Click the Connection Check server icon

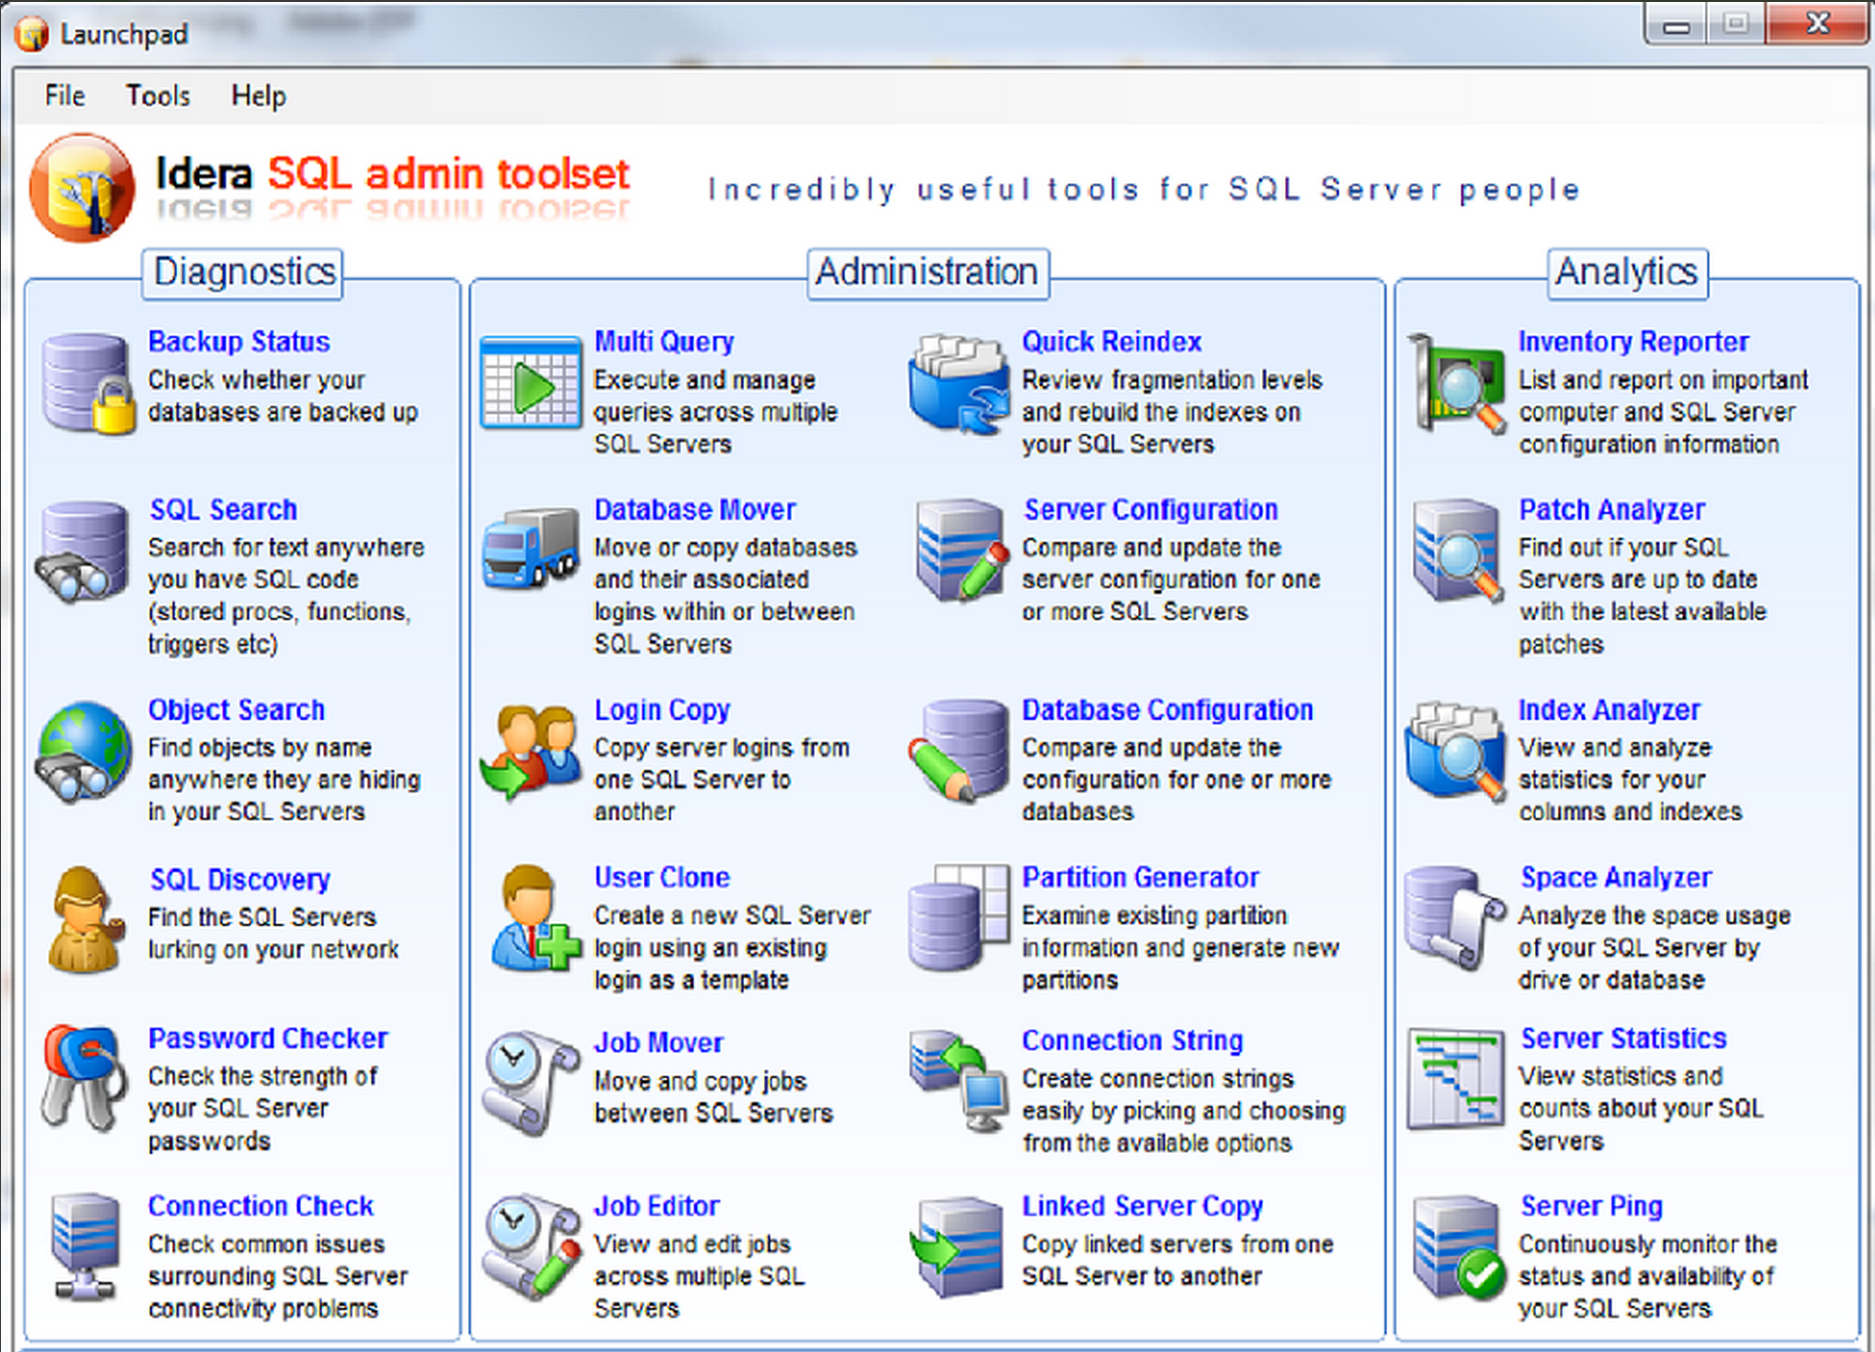coord(84,1247)
